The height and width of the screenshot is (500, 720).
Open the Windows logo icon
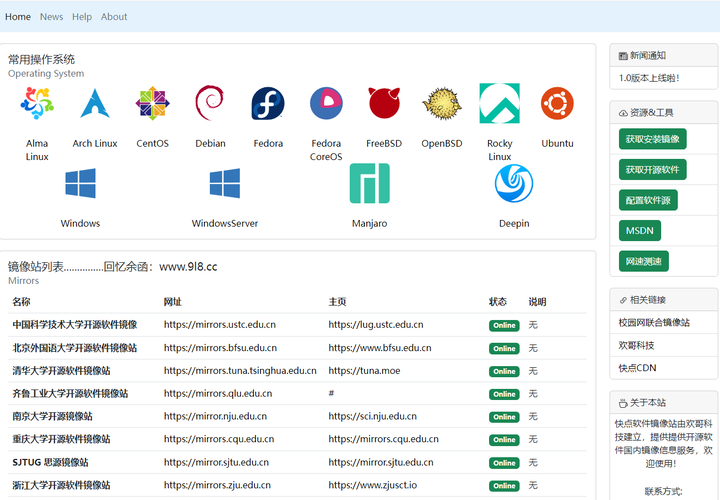(80, 183)
